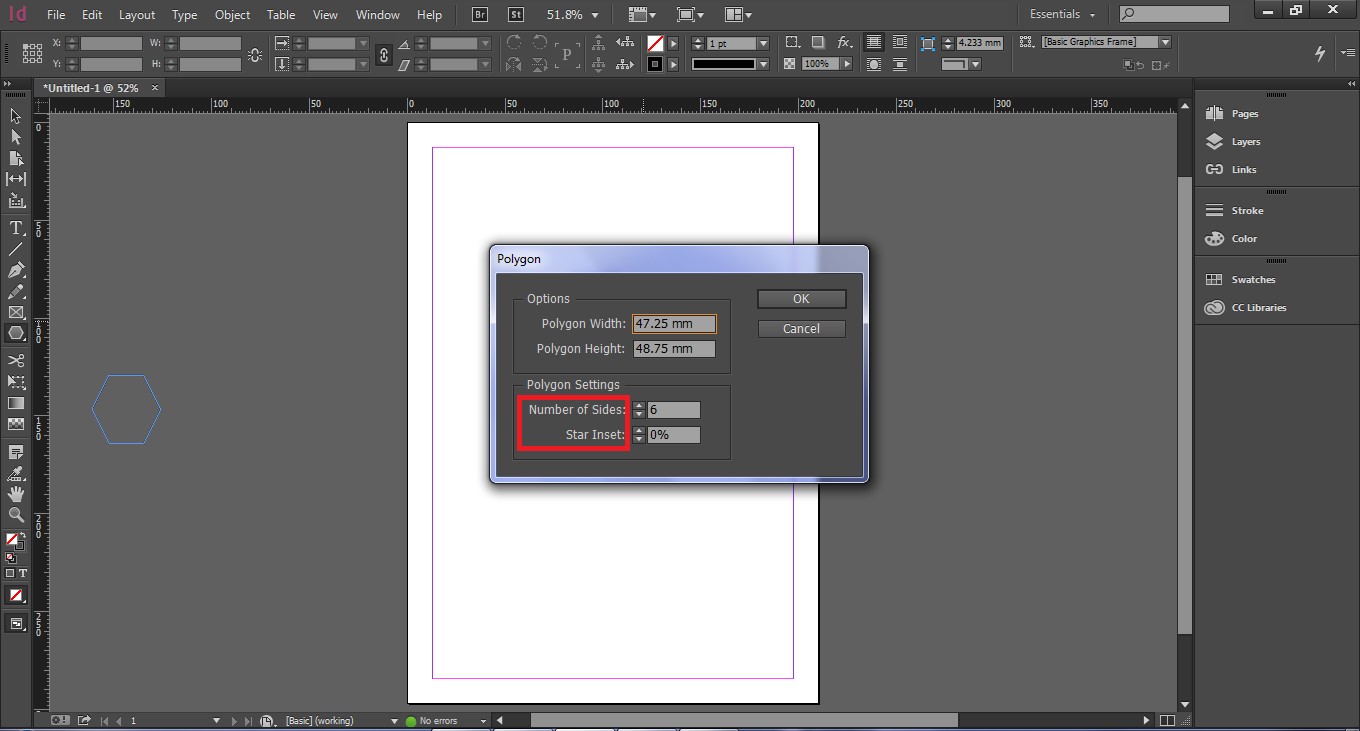The image size is (1360, 731).
Task: Click the Star Inset field
Action: point(674,435)
